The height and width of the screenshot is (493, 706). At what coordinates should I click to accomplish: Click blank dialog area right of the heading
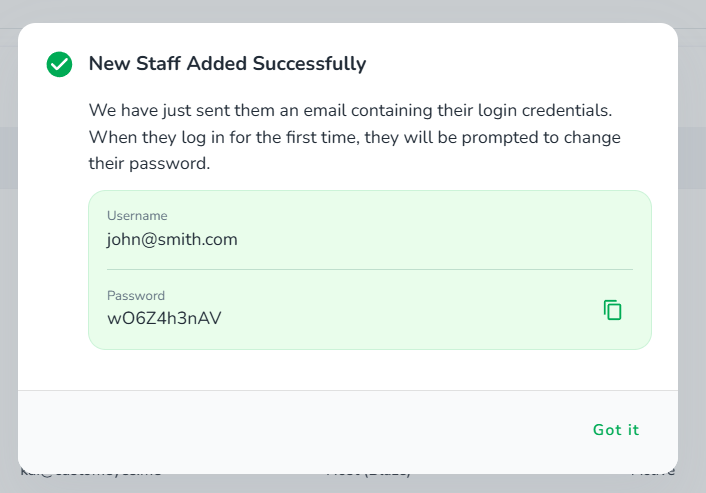click(520, 64)
